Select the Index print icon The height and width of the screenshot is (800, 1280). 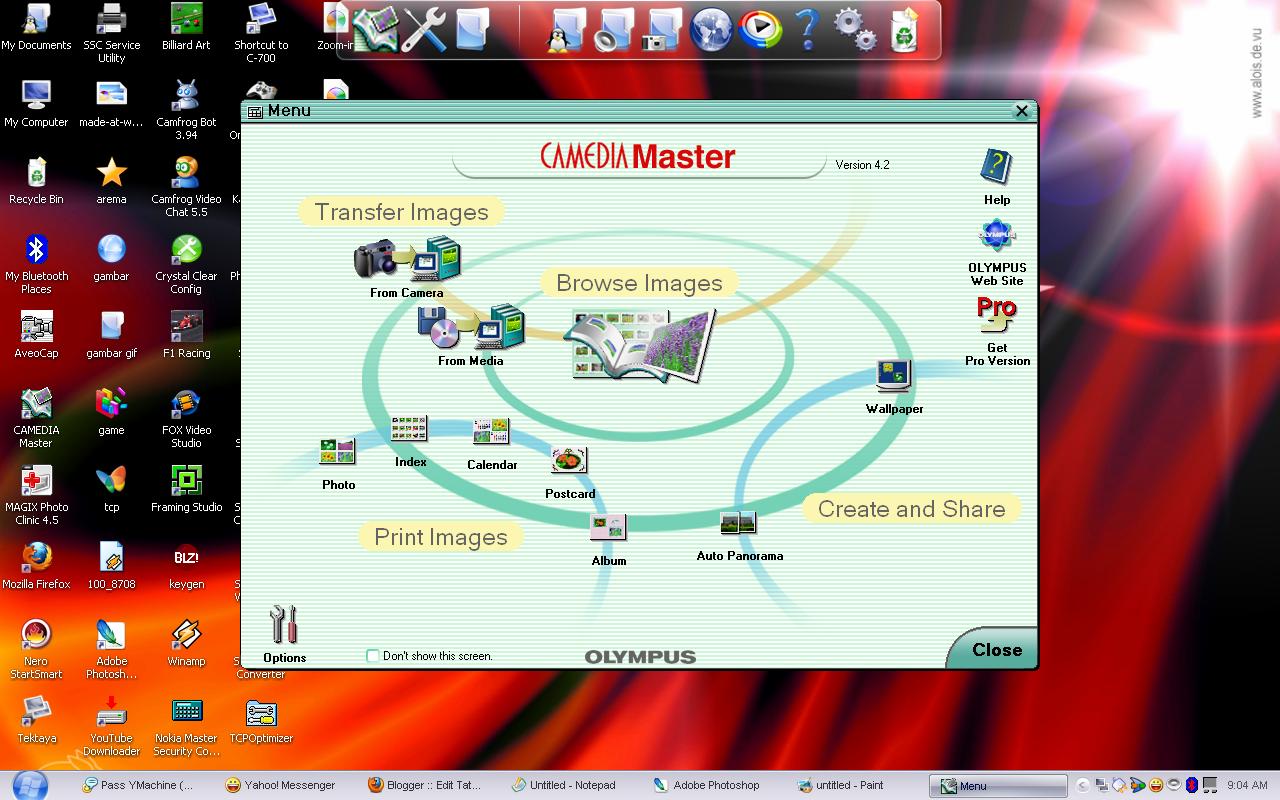409,428
